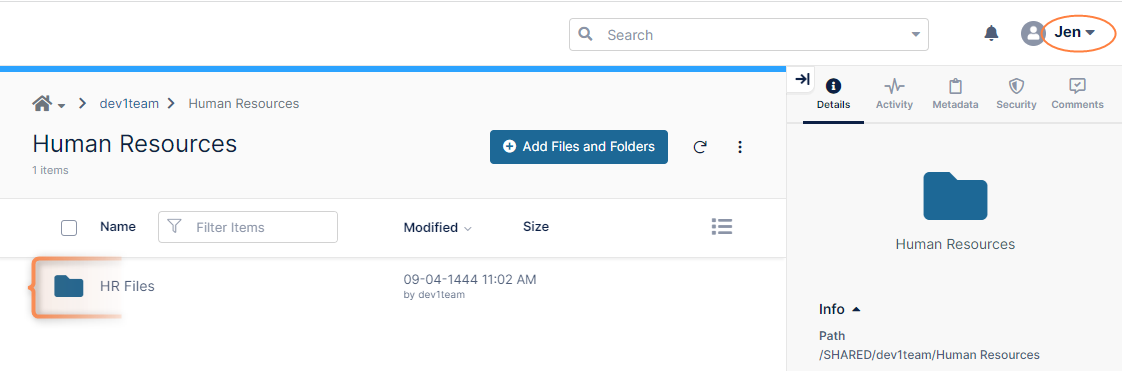Click the magnifier search icon

(x=585, y=34)
